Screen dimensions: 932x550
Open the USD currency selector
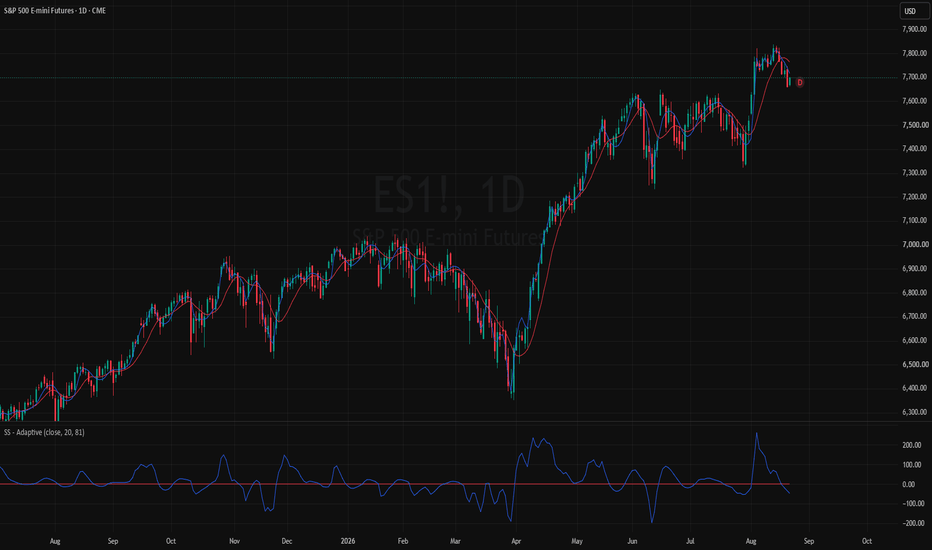pyautogui.click(x=914, y=11)
